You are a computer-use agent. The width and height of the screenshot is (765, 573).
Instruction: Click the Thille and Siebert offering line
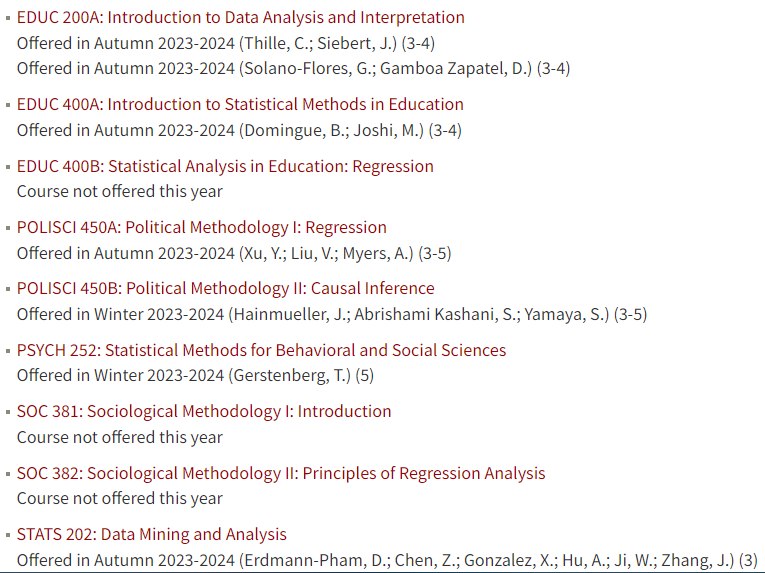coord(226,43)
